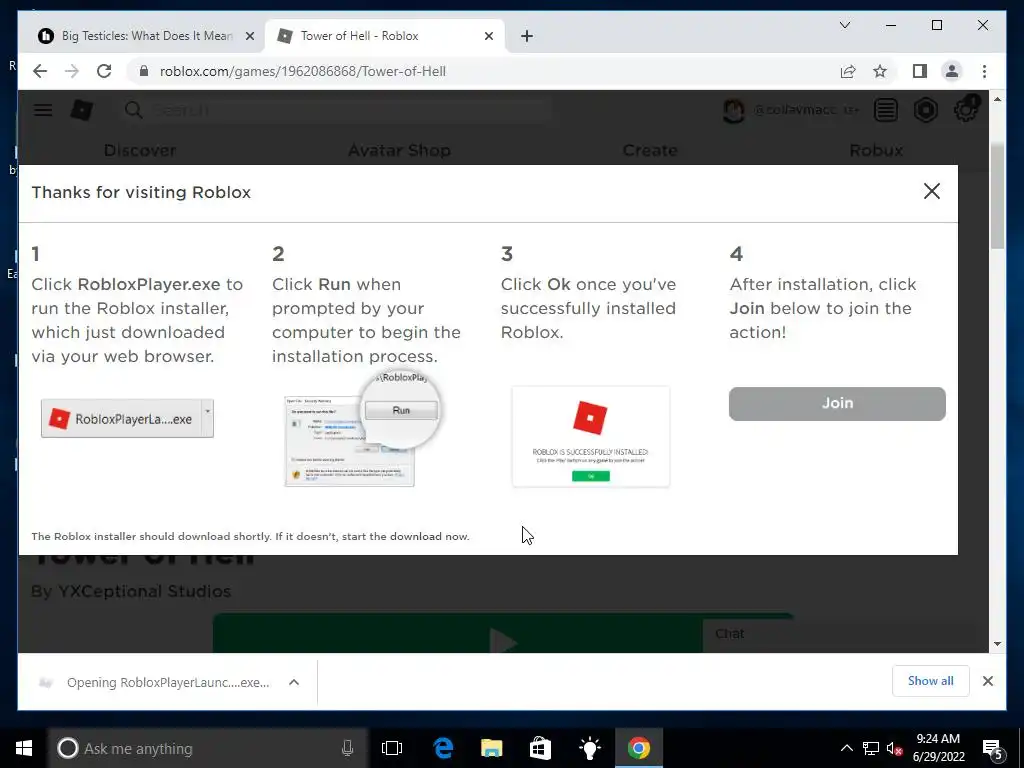Click the Run prompt illustration
The width and height of the screenshot is (1024, 768).
click(x=362, y=430)
